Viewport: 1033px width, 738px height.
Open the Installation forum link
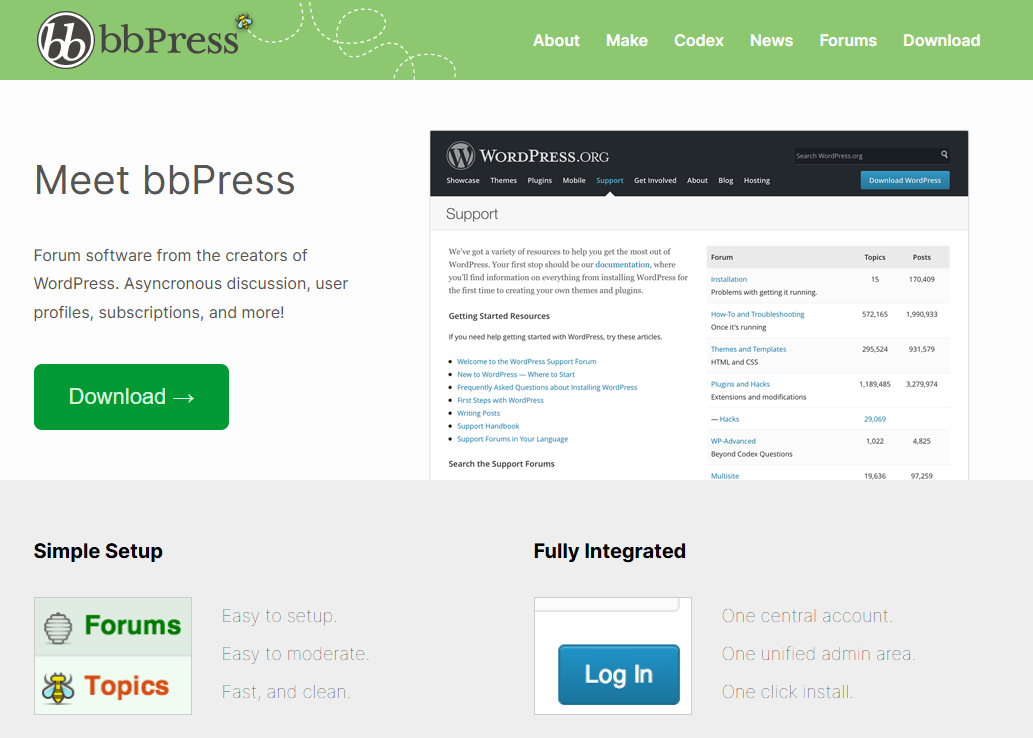click(729, 279)
